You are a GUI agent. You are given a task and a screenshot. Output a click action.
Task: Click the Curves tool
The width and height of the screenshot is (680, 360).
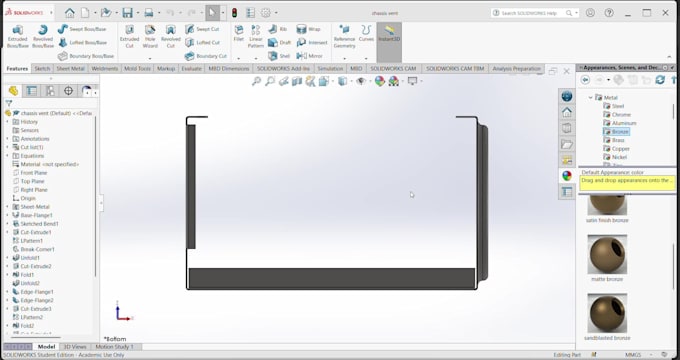click(x=366, y=33)
